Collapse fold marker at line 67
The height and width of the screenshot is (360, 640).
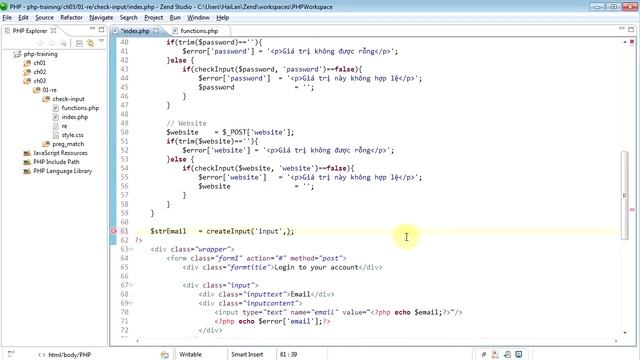click(131, 285)
